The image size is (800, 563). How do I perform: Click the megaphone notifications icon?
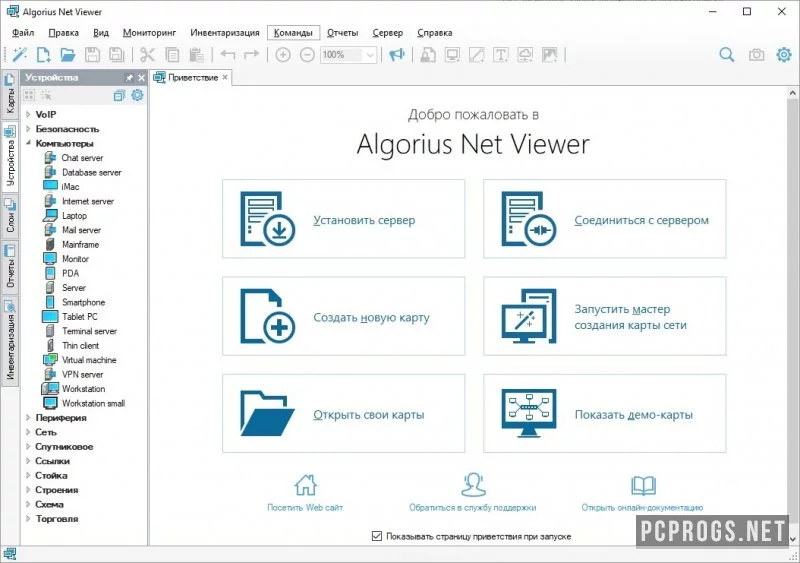click(396, 55)
